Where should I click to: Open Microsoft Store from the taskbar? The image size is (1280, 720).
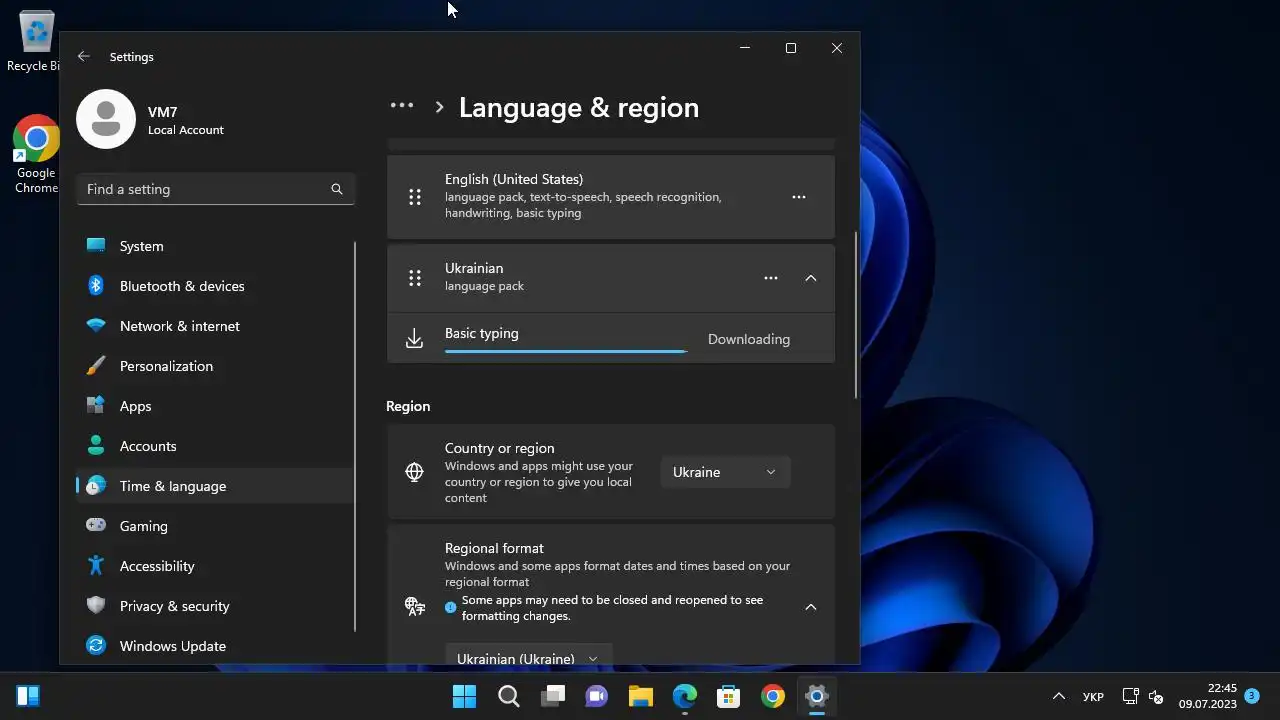(729, 696)
